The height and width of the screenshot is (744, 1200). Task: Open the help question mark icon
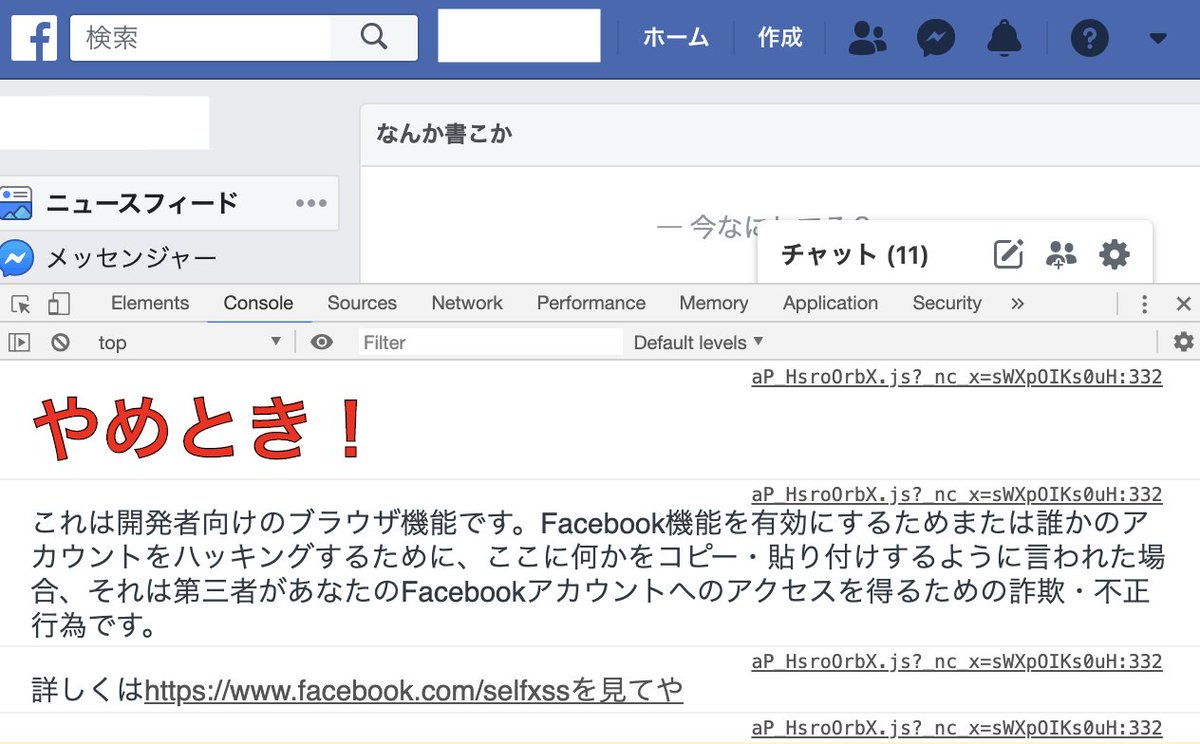[x=1090, y=39]
